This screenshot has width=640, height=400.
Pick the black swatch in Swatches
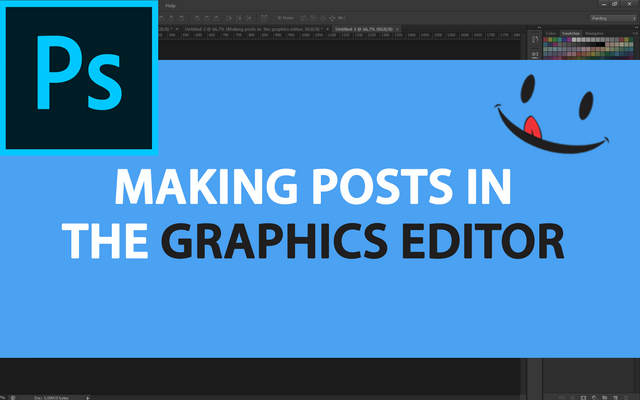603,44
